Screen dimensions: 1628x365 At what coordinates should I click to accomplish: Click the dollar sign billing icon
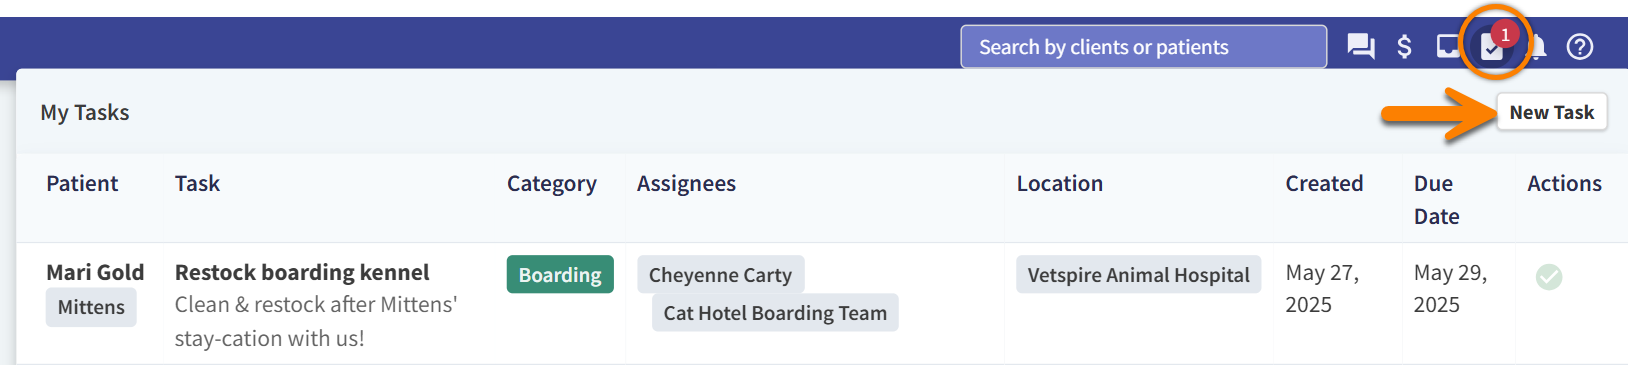tap(1404, 47)
